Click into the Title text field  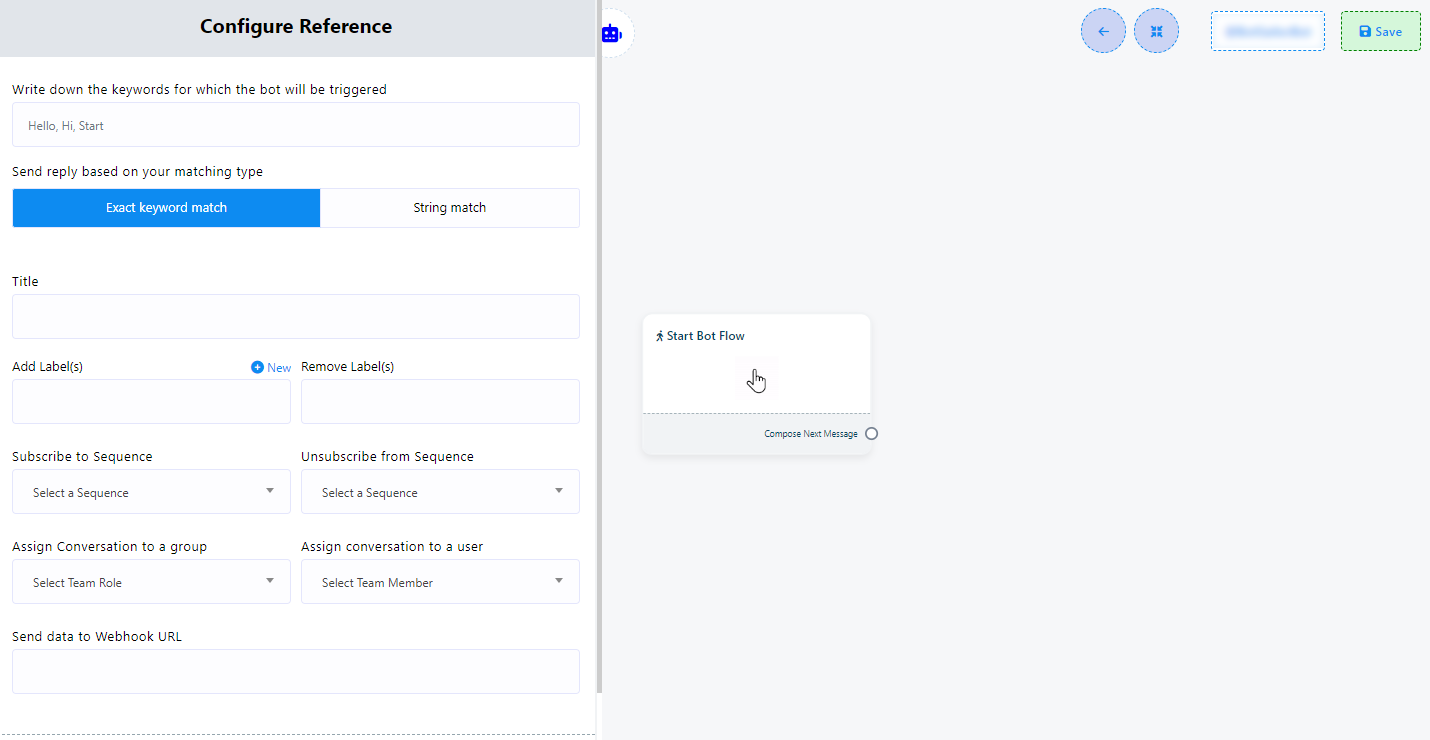click(x=296, y=316)
